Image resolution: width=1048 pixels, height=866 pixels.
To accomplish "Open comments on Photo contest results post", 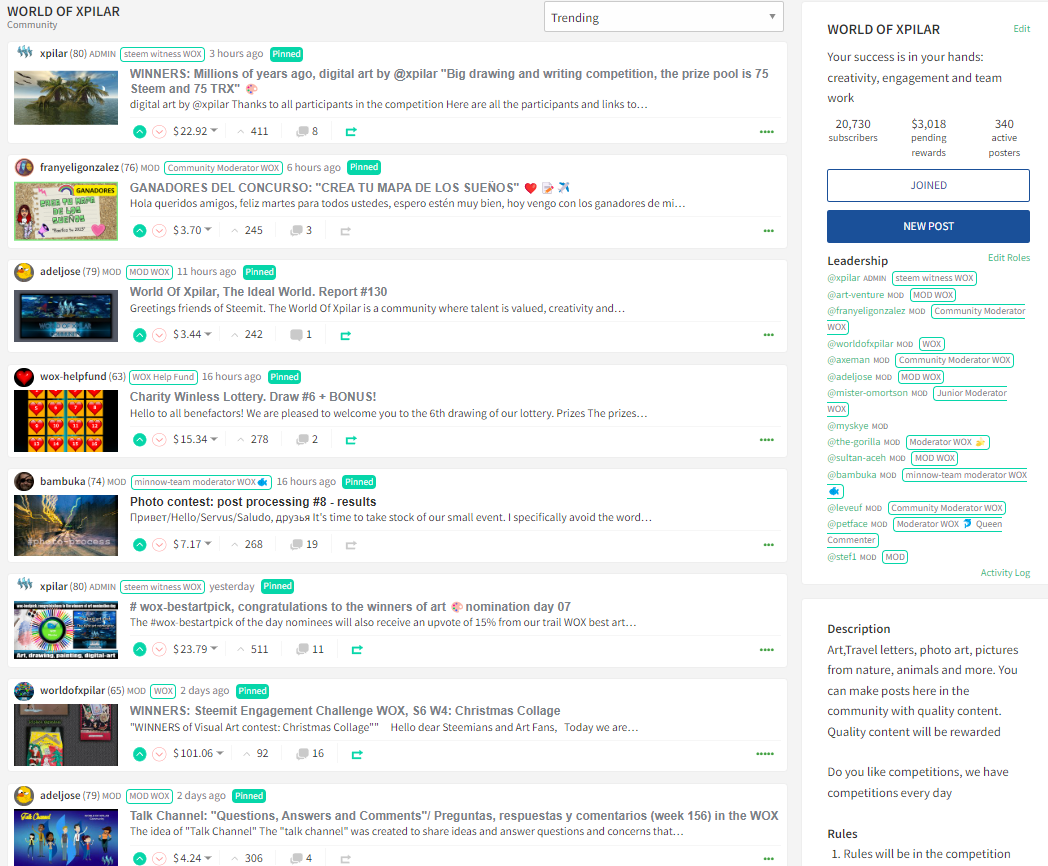I will [304, 544].
